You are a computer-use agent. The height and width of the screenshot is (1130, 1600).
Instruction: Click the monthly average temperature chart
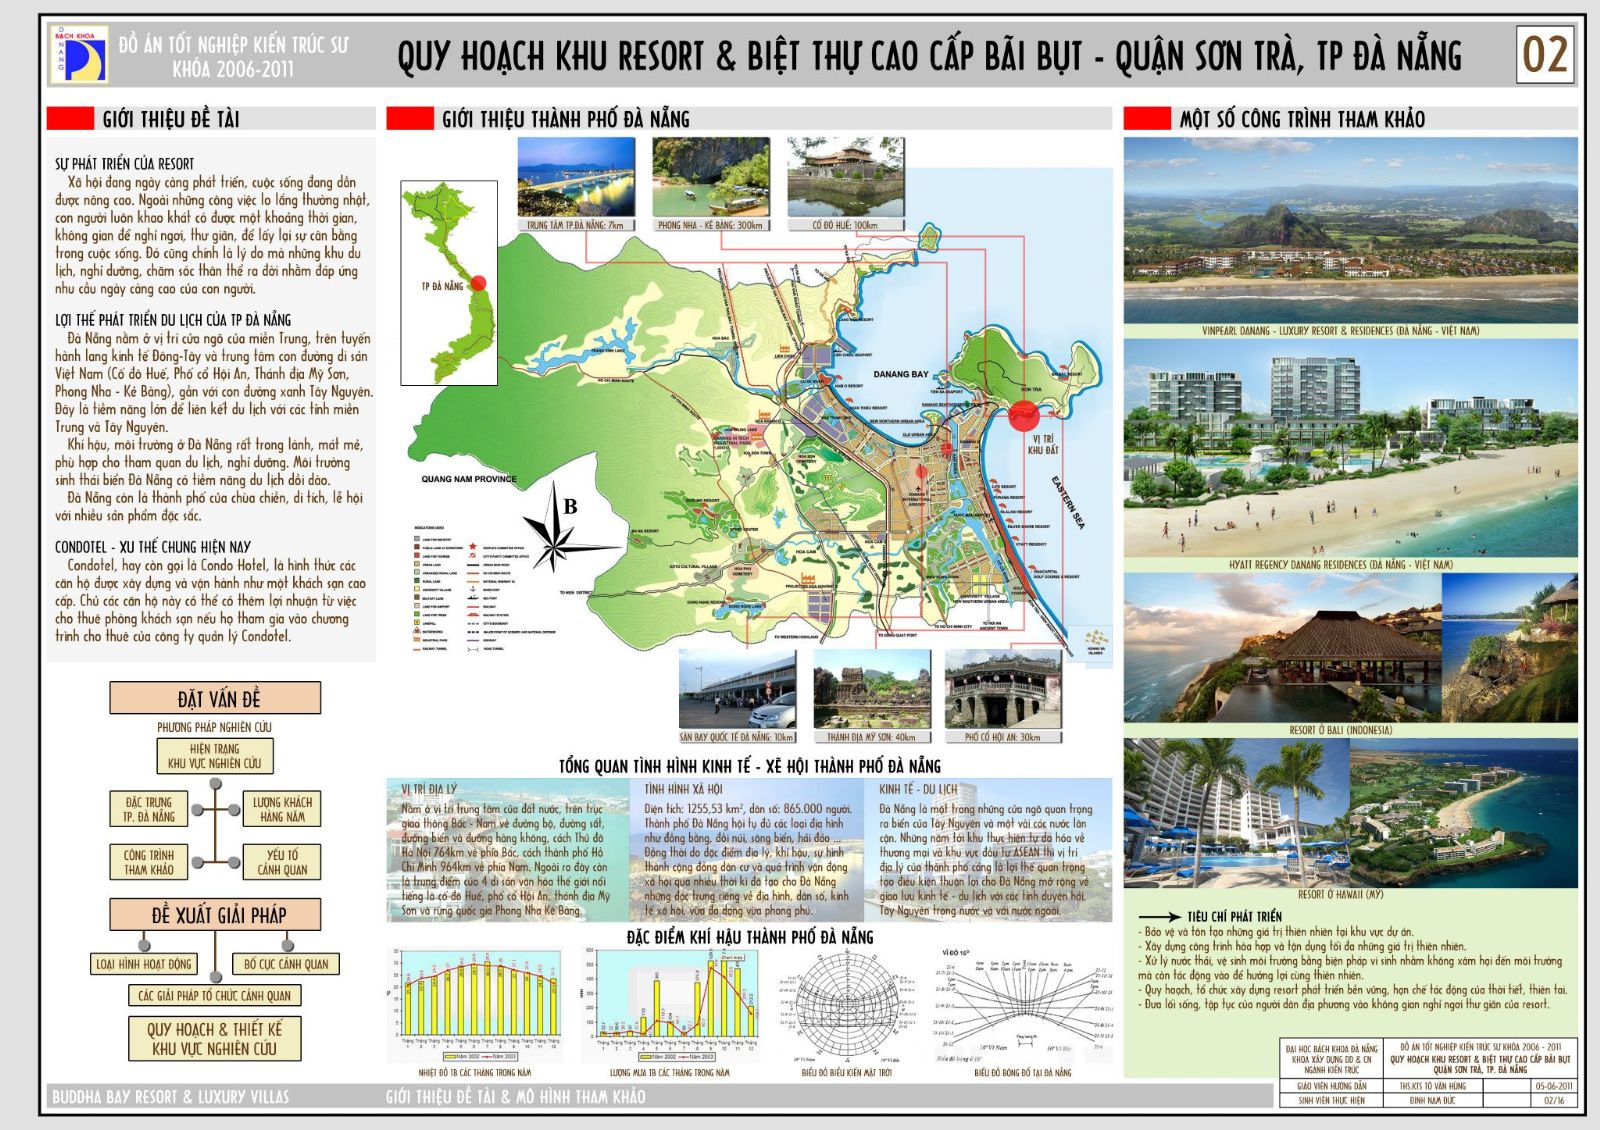[x=475, y=1003]
